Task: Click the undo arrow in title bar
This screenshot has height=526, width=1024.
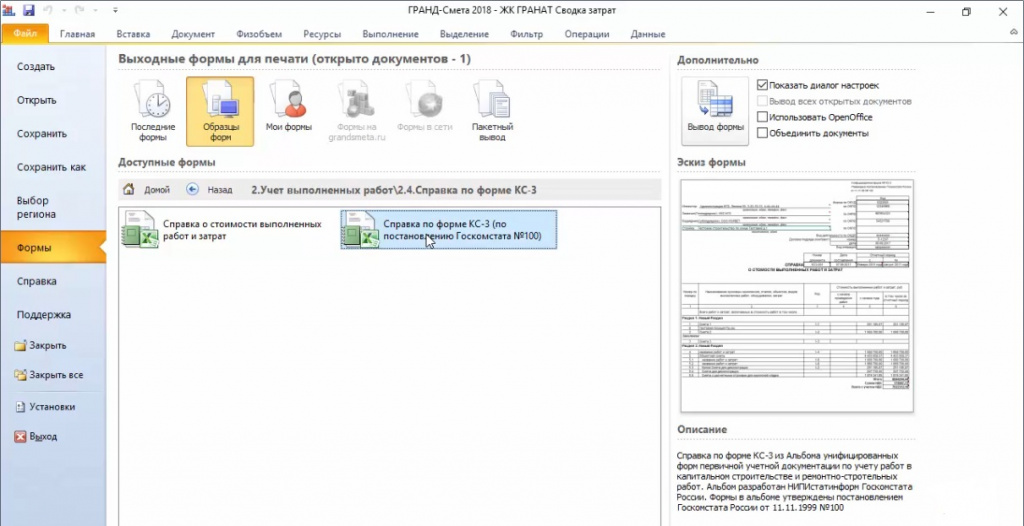Action: (x=48, y=10)
